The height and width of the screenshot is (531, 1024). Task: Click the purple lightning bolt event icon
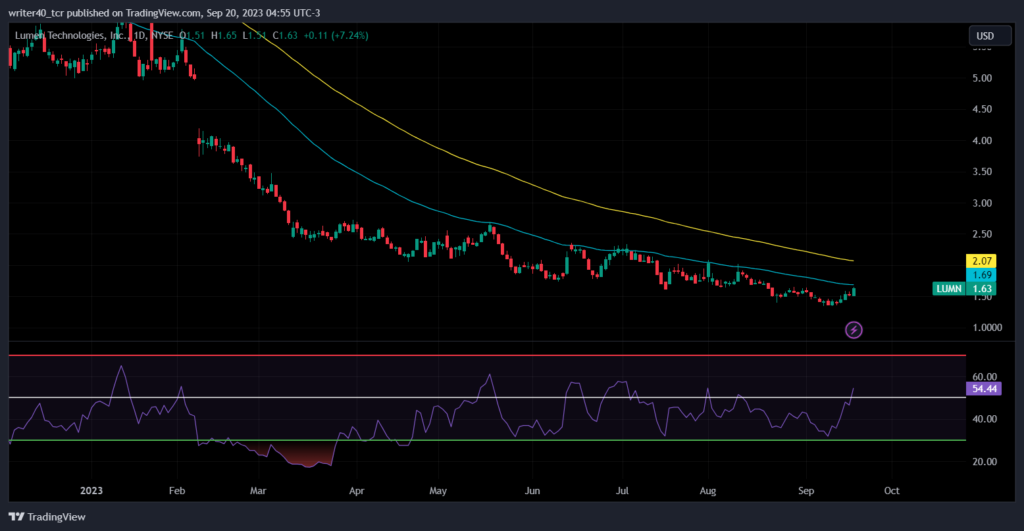pyautogui.click(x=854, y=330)
